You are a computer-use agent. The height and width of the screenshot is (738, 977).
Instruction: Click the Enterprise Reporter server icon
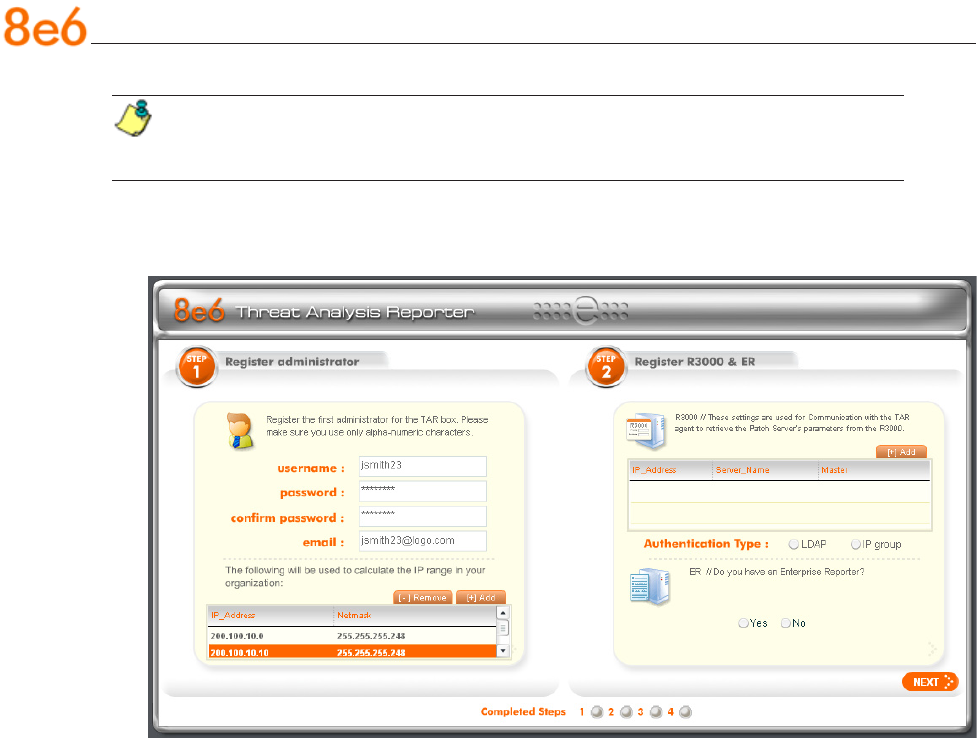(x=650, y=586)
